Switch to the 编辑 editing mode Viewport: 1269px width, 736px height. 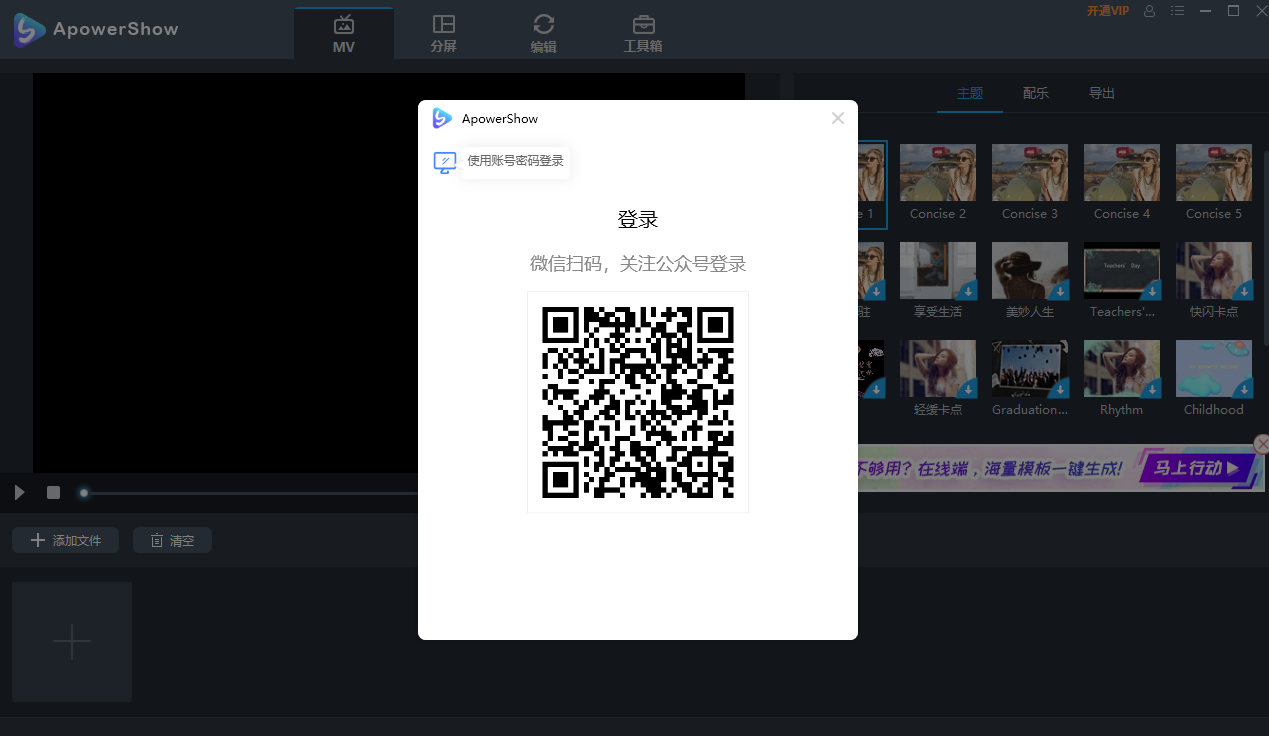543,32
